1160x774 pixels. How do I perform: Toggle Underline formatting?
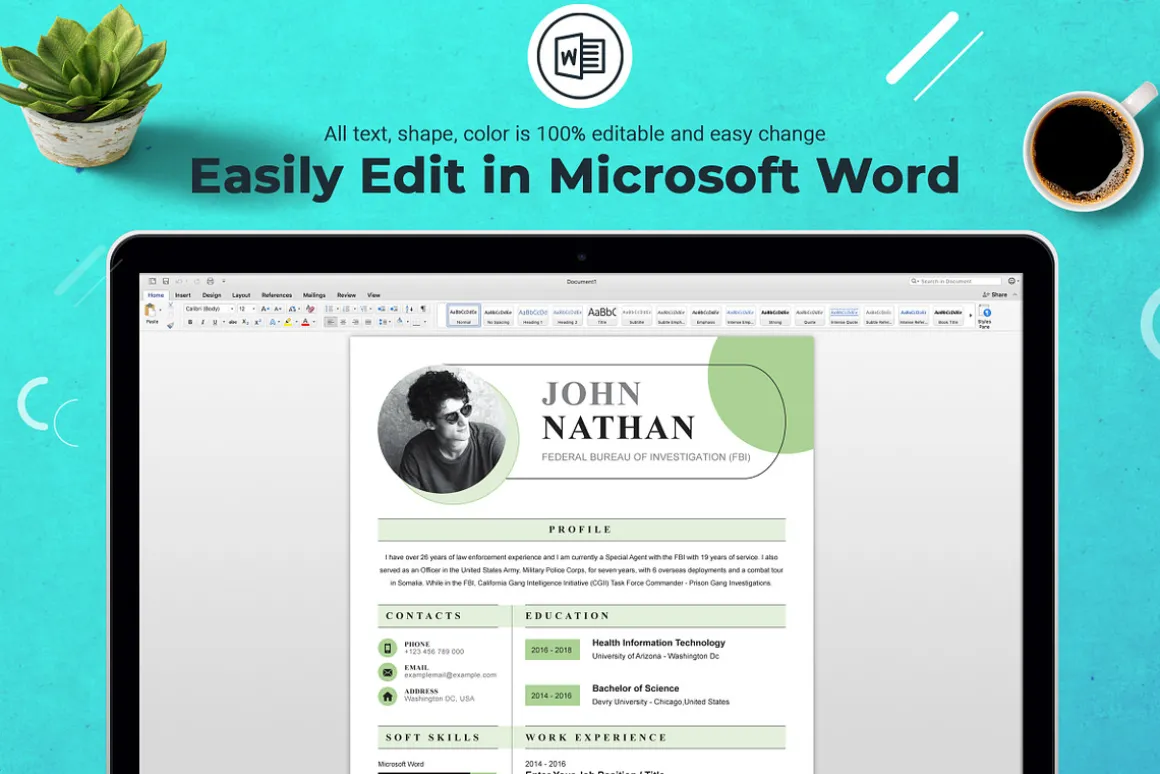click(x=215, y=322)
